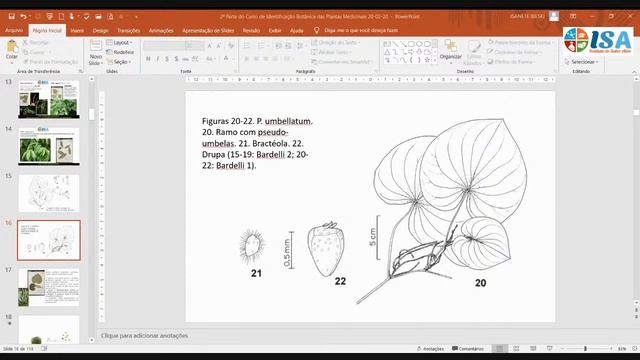Click the Redefinir slide icon
The height and width of the screenshot is (360, 640).
pos(109,52)
